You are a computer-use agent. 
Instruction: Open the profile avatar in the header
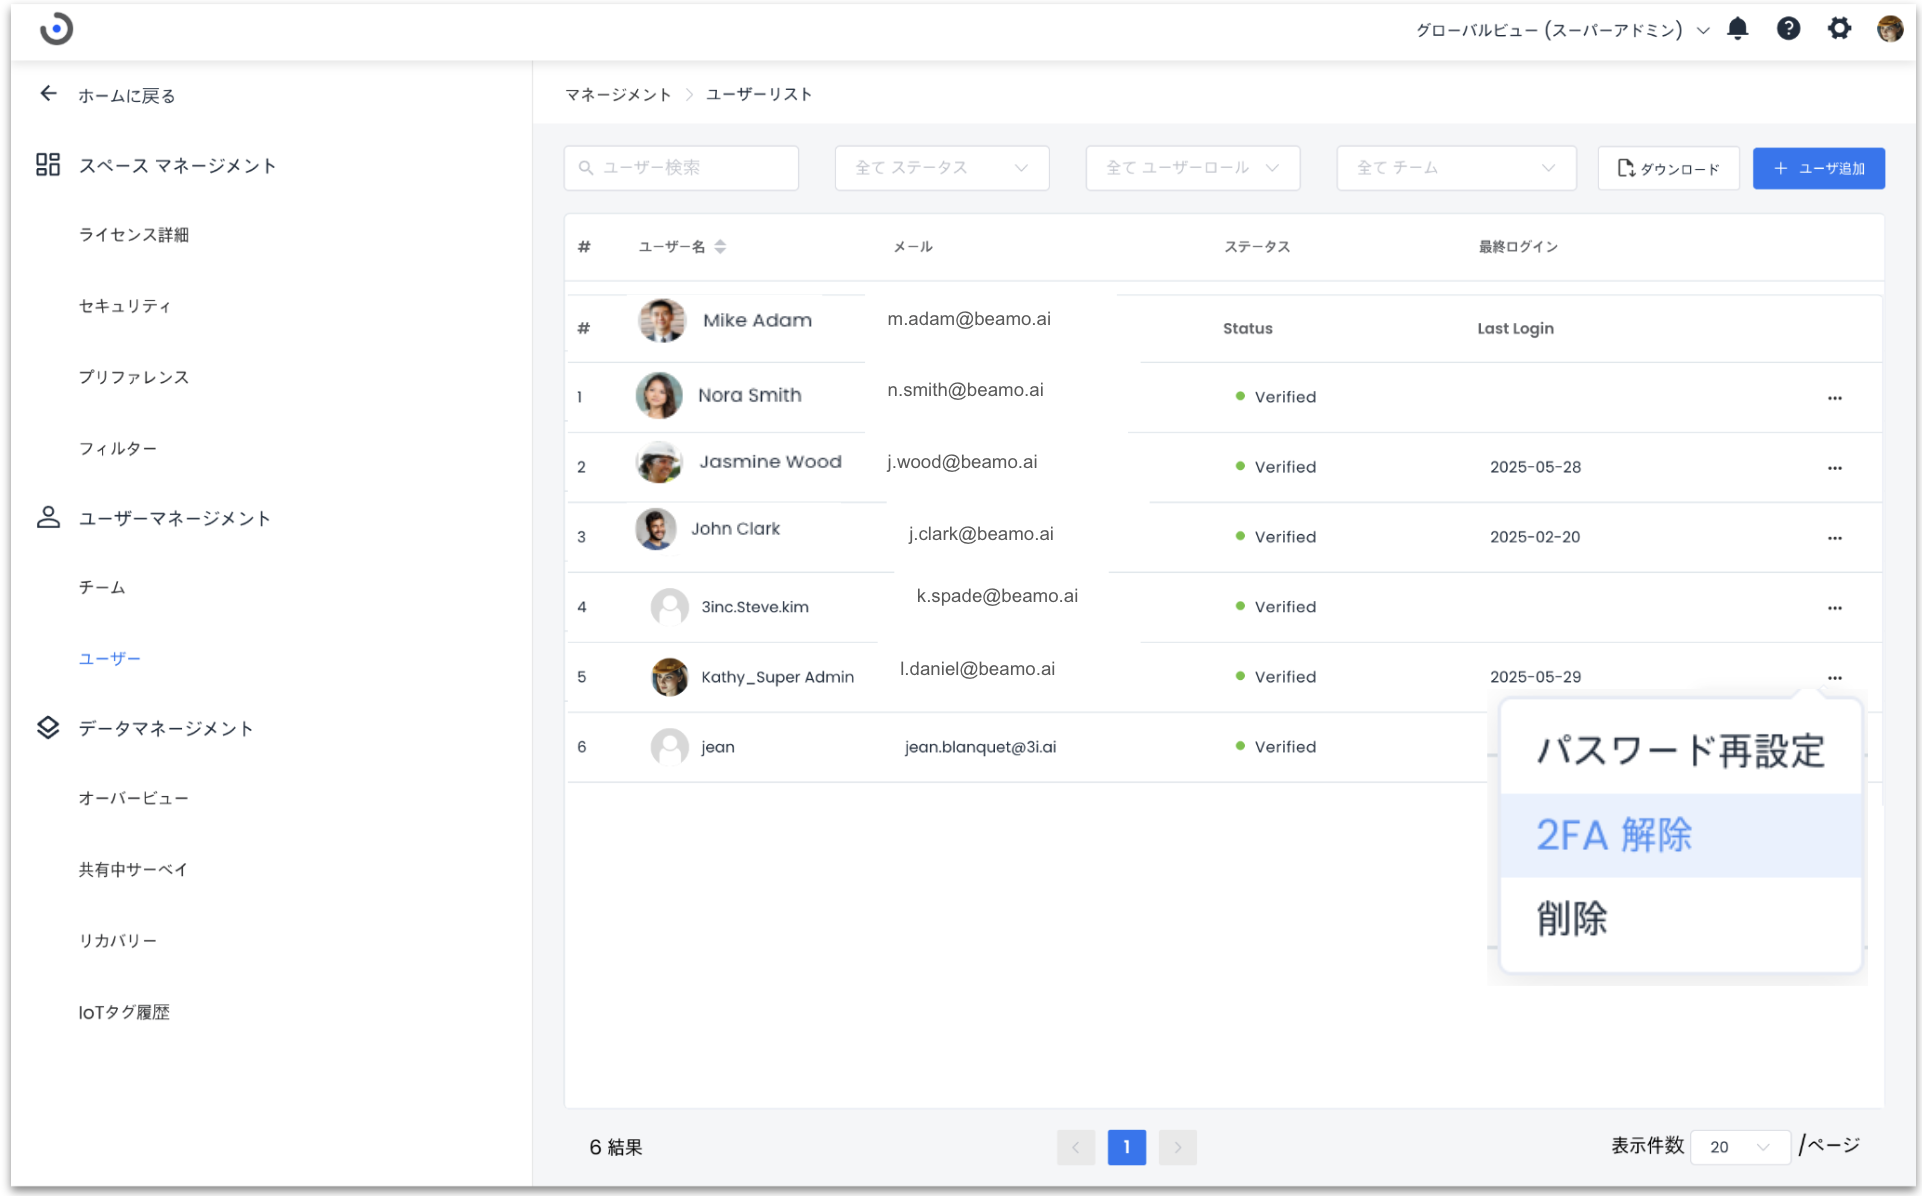coord(1889,29)
